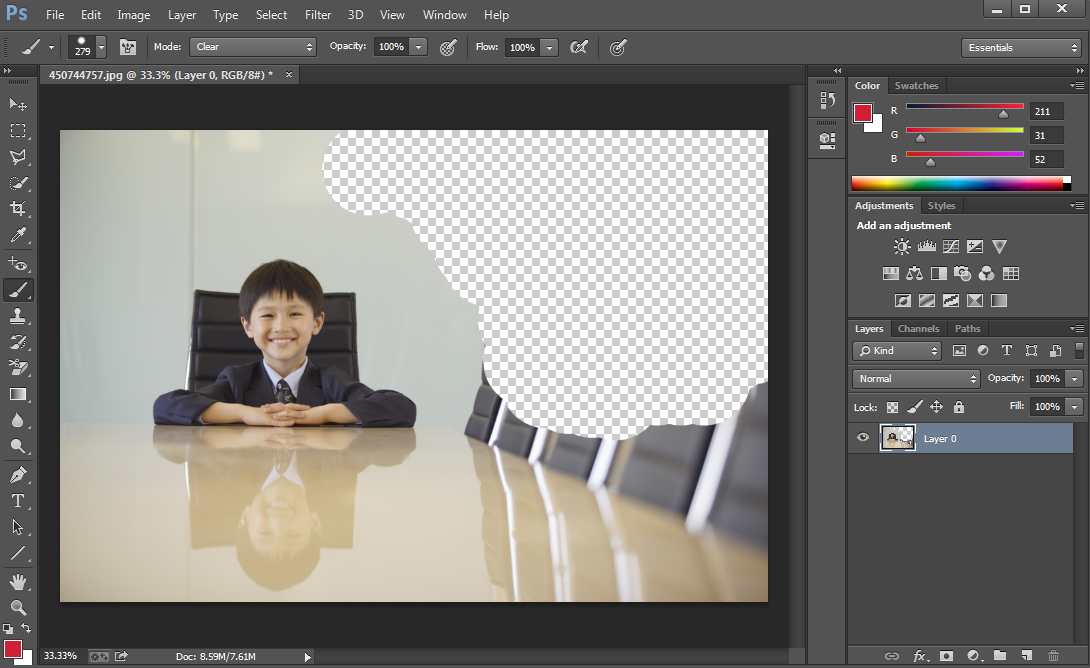Expand the layer blend mode Normal dropdown
This screenshot has width=1090, height=668.
916,379
